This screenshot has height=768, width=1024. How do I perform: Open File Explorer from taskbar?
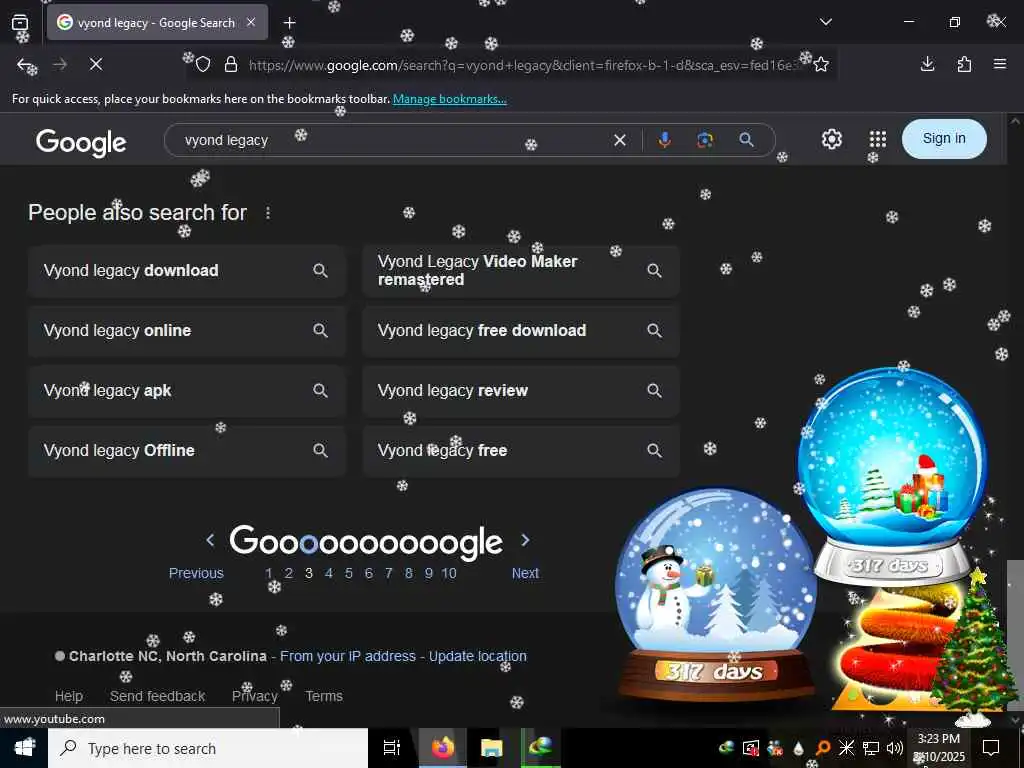coord(491,748)
